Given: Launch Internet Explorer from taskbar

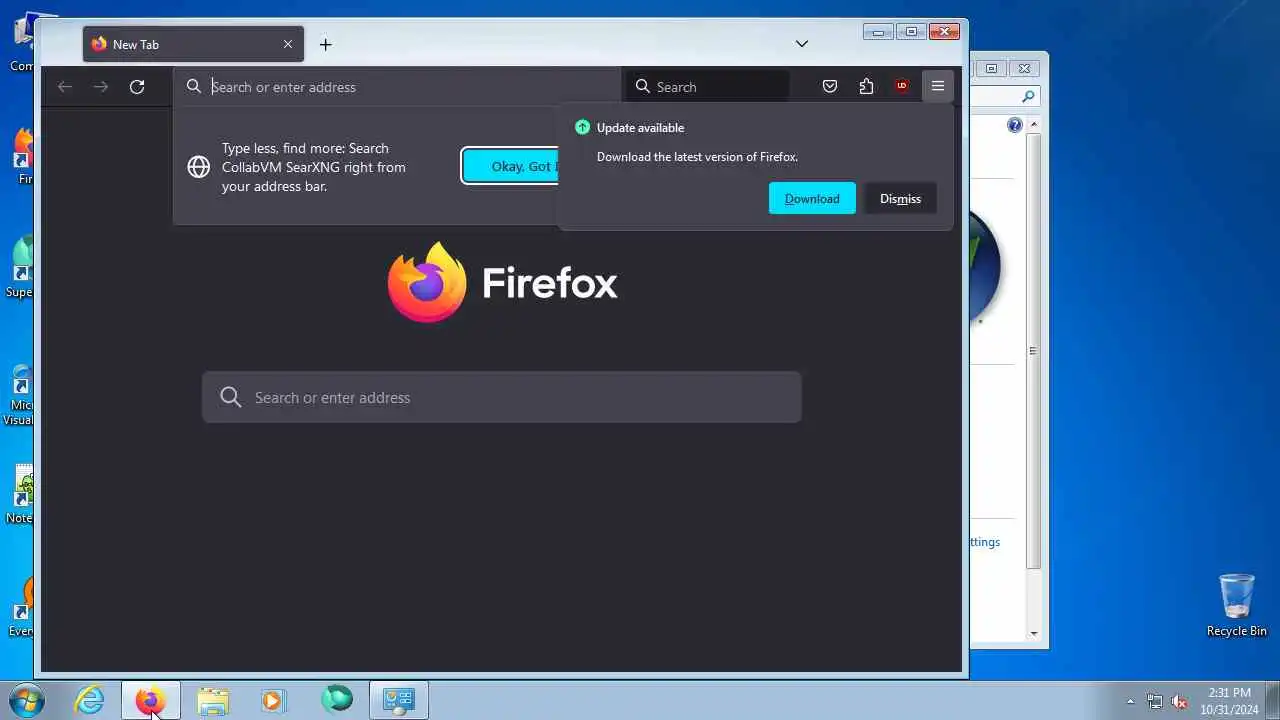Looking at the screenshot, I should (x=90, y=700).
